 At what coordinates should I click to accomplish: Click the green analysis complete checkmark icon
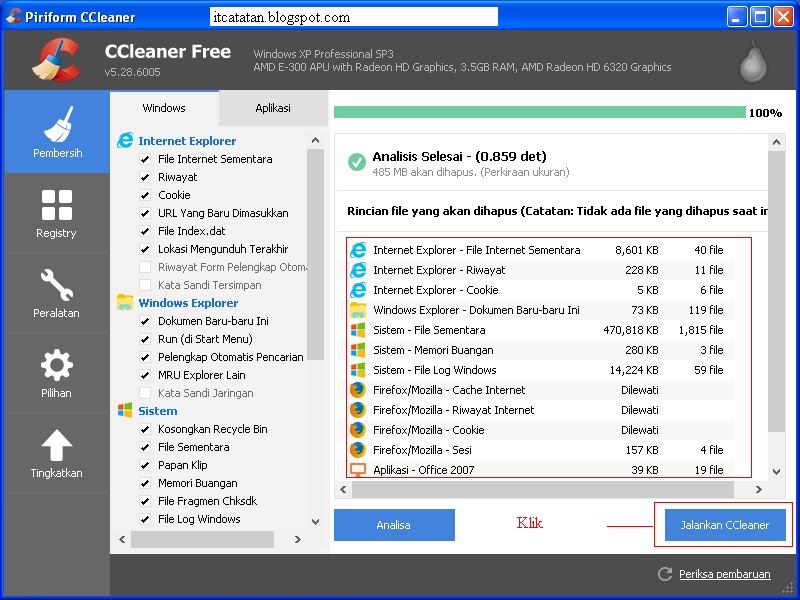coord(357,162)
